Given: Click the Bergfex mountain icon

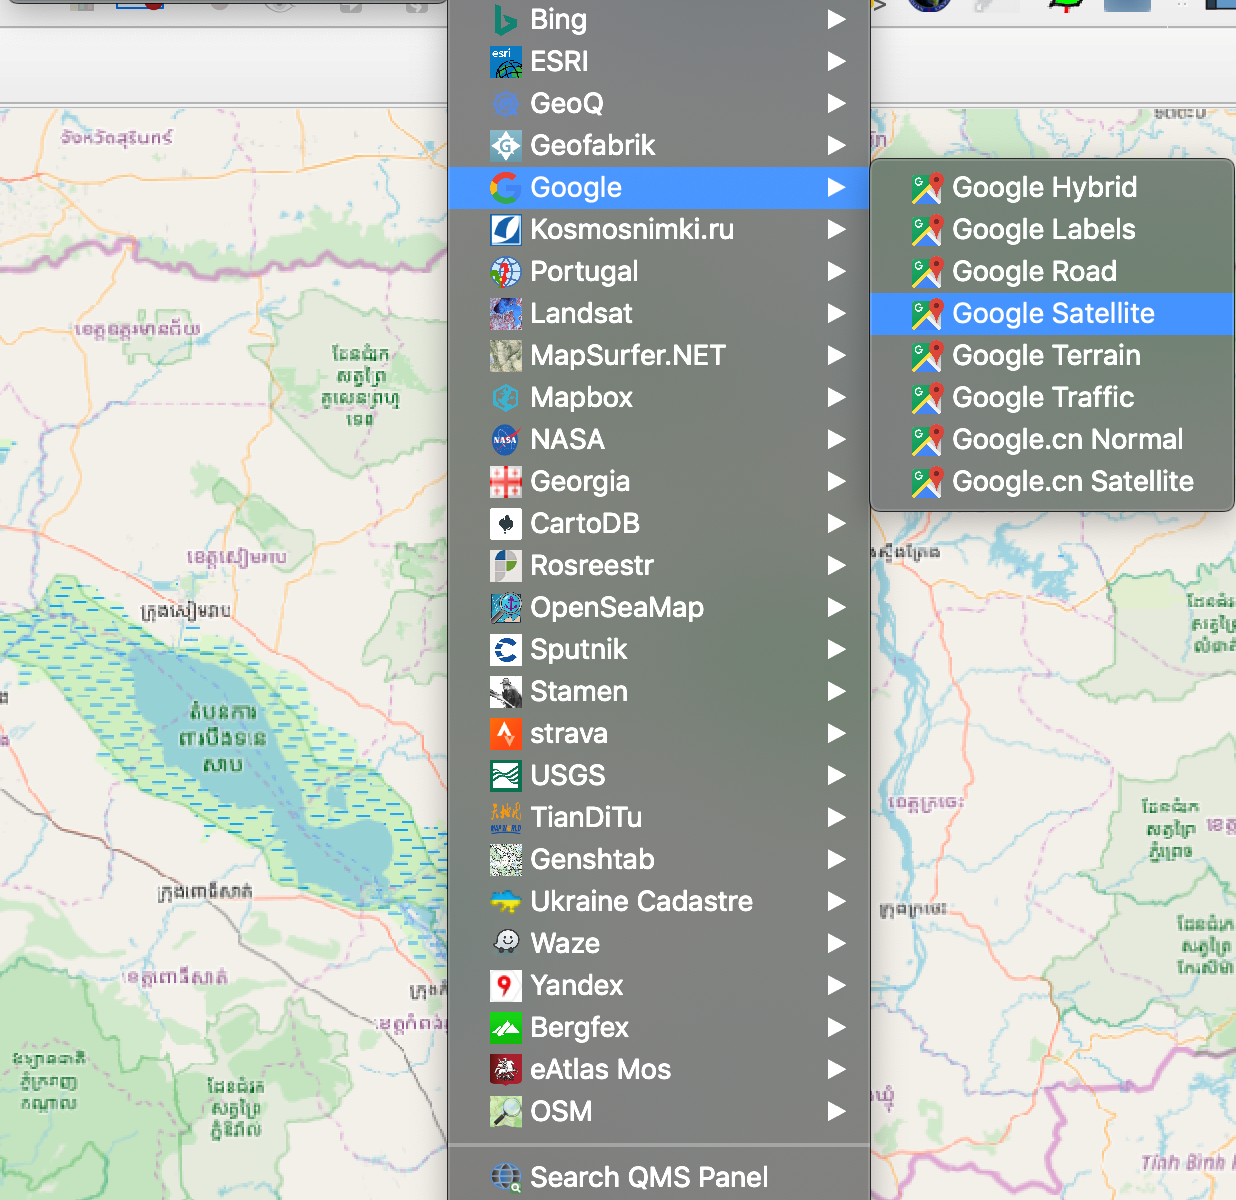Looking at the screenshot, I should pyautogui.click(x=506, y=1028).
